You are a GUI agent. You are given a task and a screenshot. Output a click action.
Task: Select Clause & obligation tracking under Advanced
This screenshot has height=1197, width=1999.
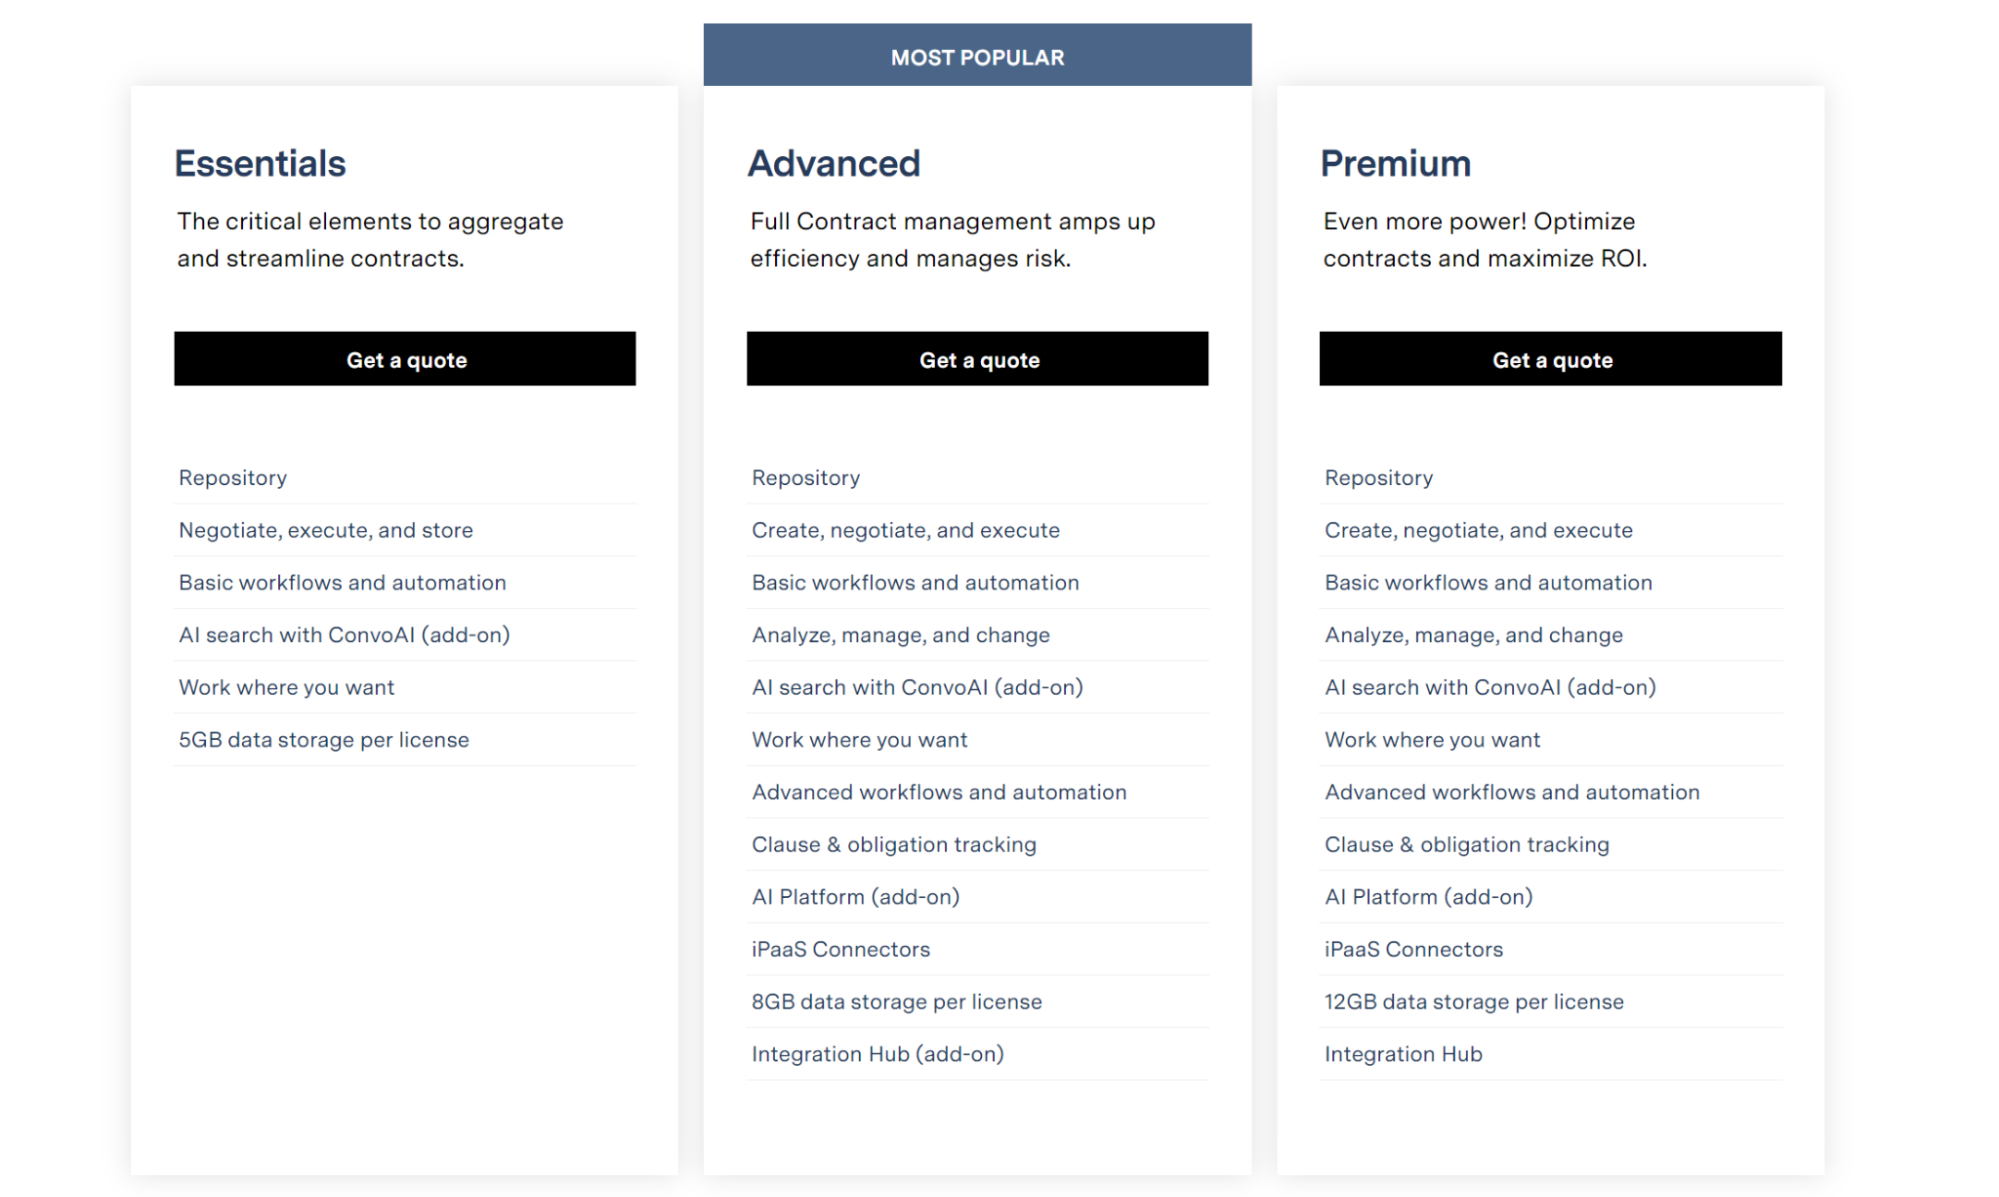[894, 844]
